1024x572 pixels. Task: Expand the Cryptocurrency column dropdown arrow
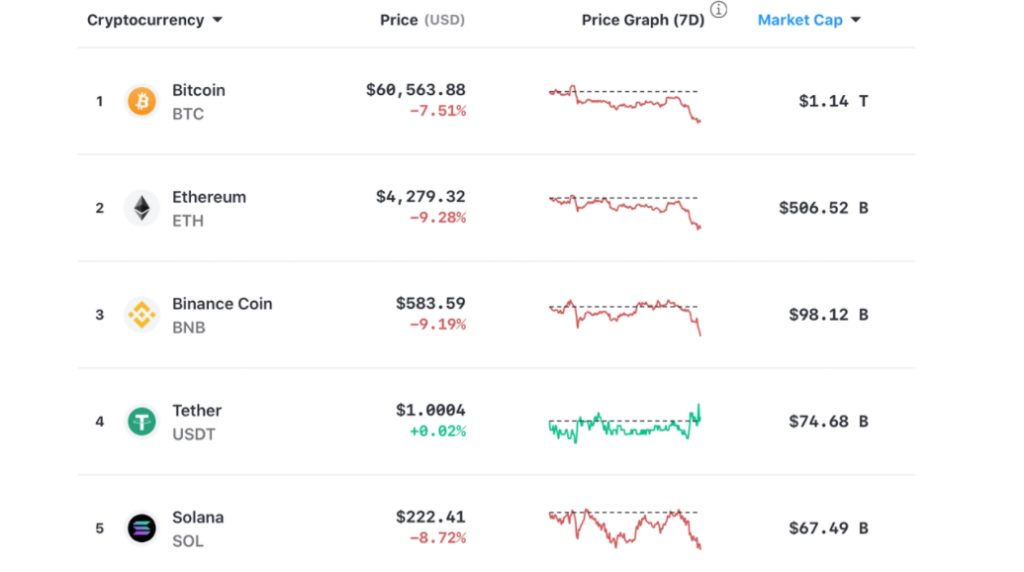(x=217, y=20)
